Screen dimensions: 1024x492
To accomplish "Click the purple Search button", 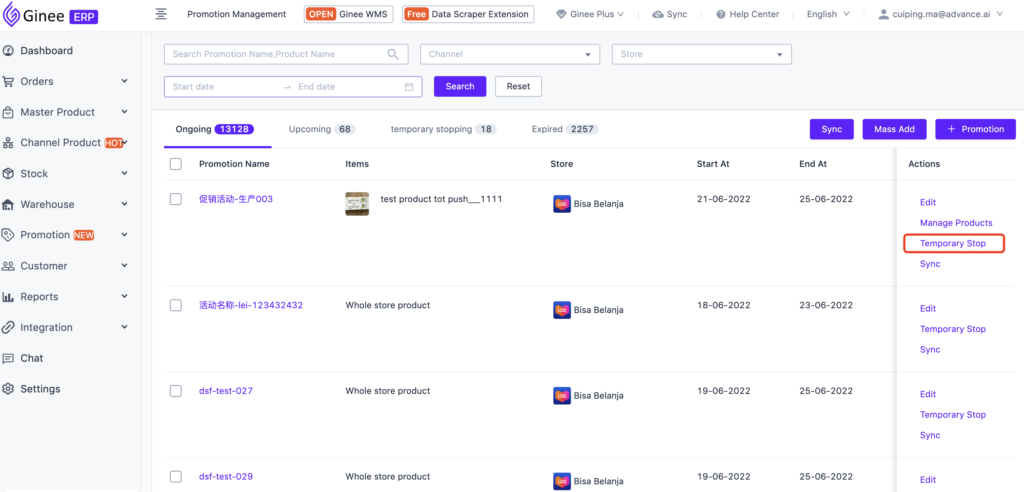I will [460, 86].
